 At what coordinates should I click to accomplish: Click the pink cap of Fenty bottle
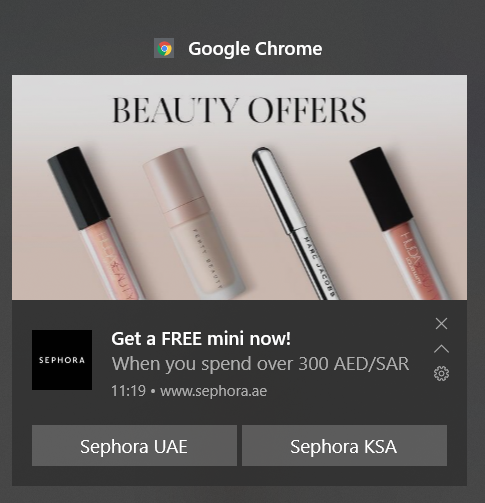(x=175, y=188)
